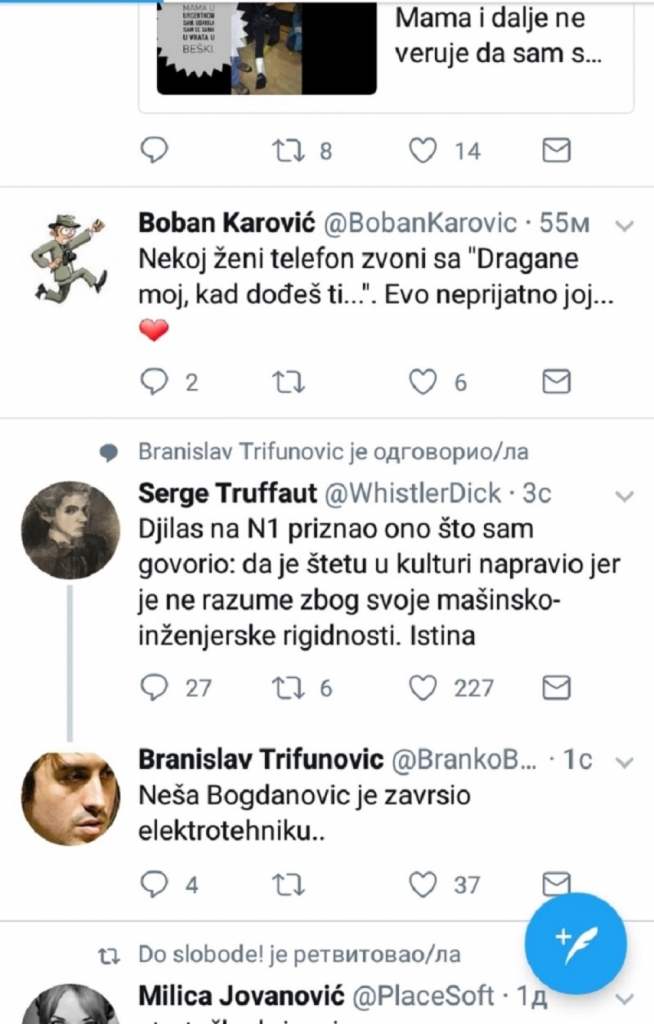Open the 'Mama i dalje ne veruje' image preview
The width and height of the screenshot is (654, 1024).
click(265, 50)
